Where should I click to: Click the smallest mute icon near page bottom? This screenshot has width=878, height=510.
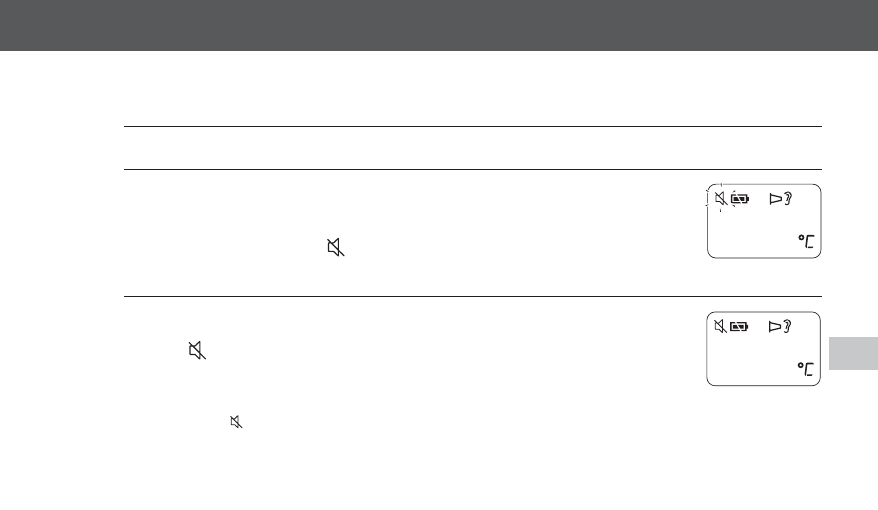click(x=236, y=422)
